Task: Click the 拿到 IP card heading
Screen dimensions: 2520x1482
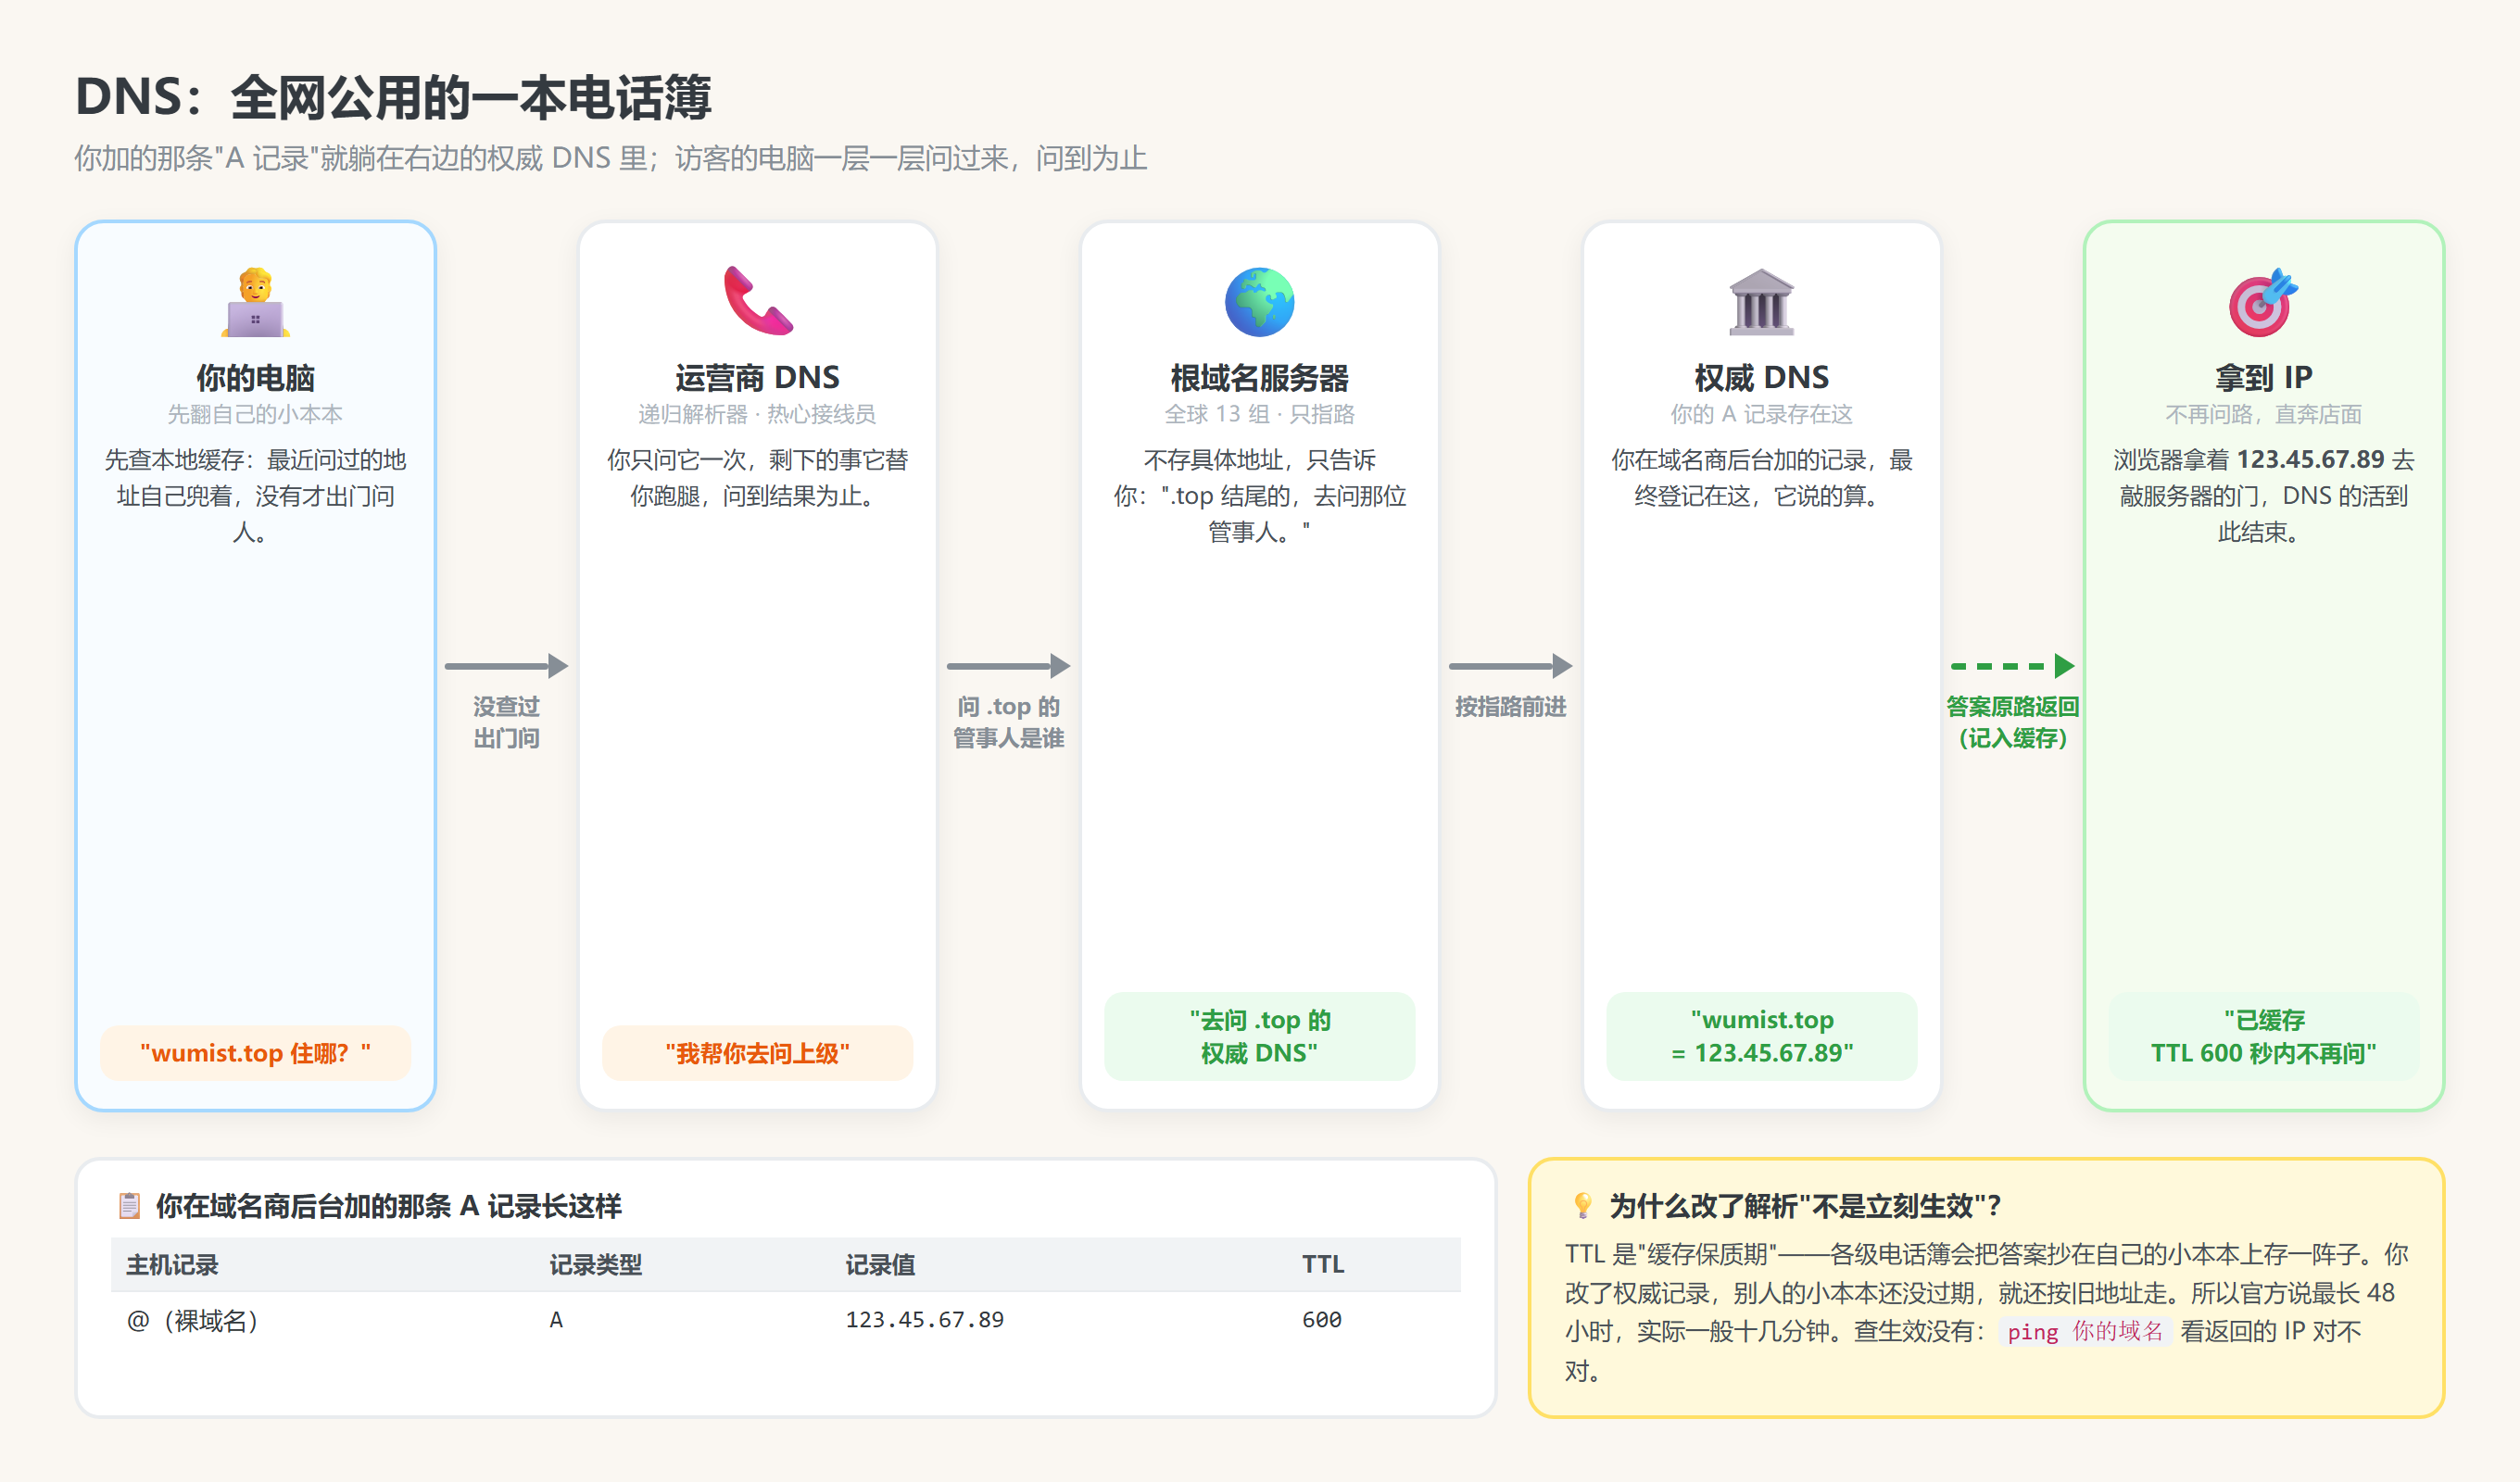Action: [x=2264, y=378]
